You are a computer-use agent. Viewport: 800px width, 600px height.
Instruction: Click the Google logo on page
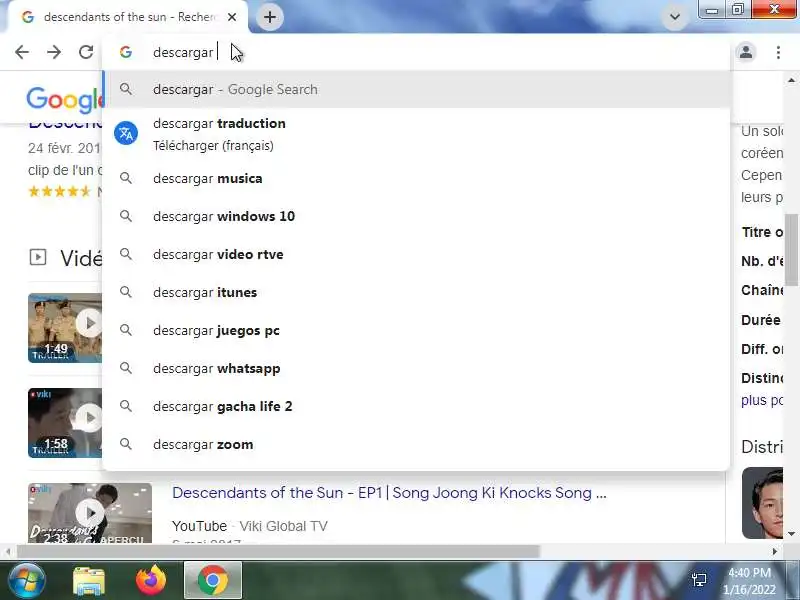(64, 99)
